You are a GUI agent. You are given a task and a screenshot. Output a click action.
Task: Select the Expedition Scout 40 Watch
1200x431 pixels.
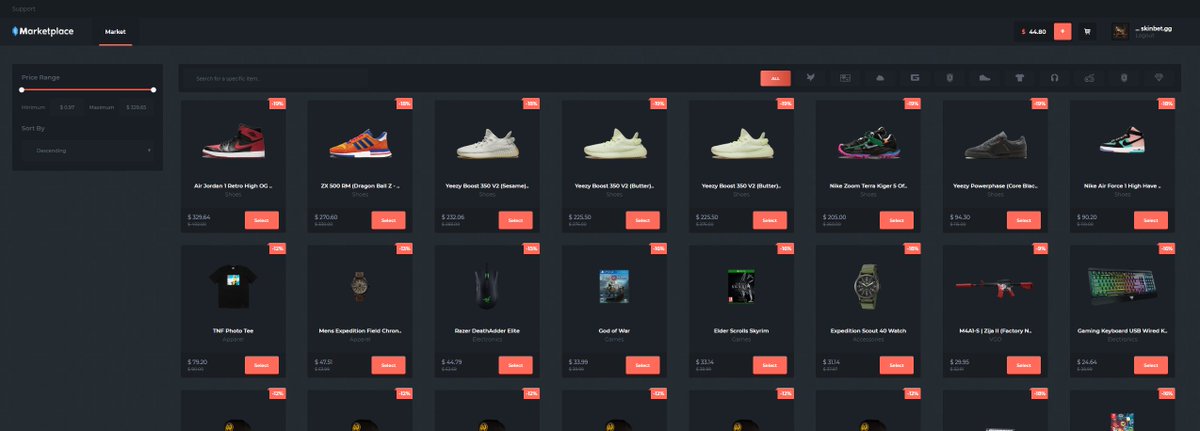pos(897,365)
